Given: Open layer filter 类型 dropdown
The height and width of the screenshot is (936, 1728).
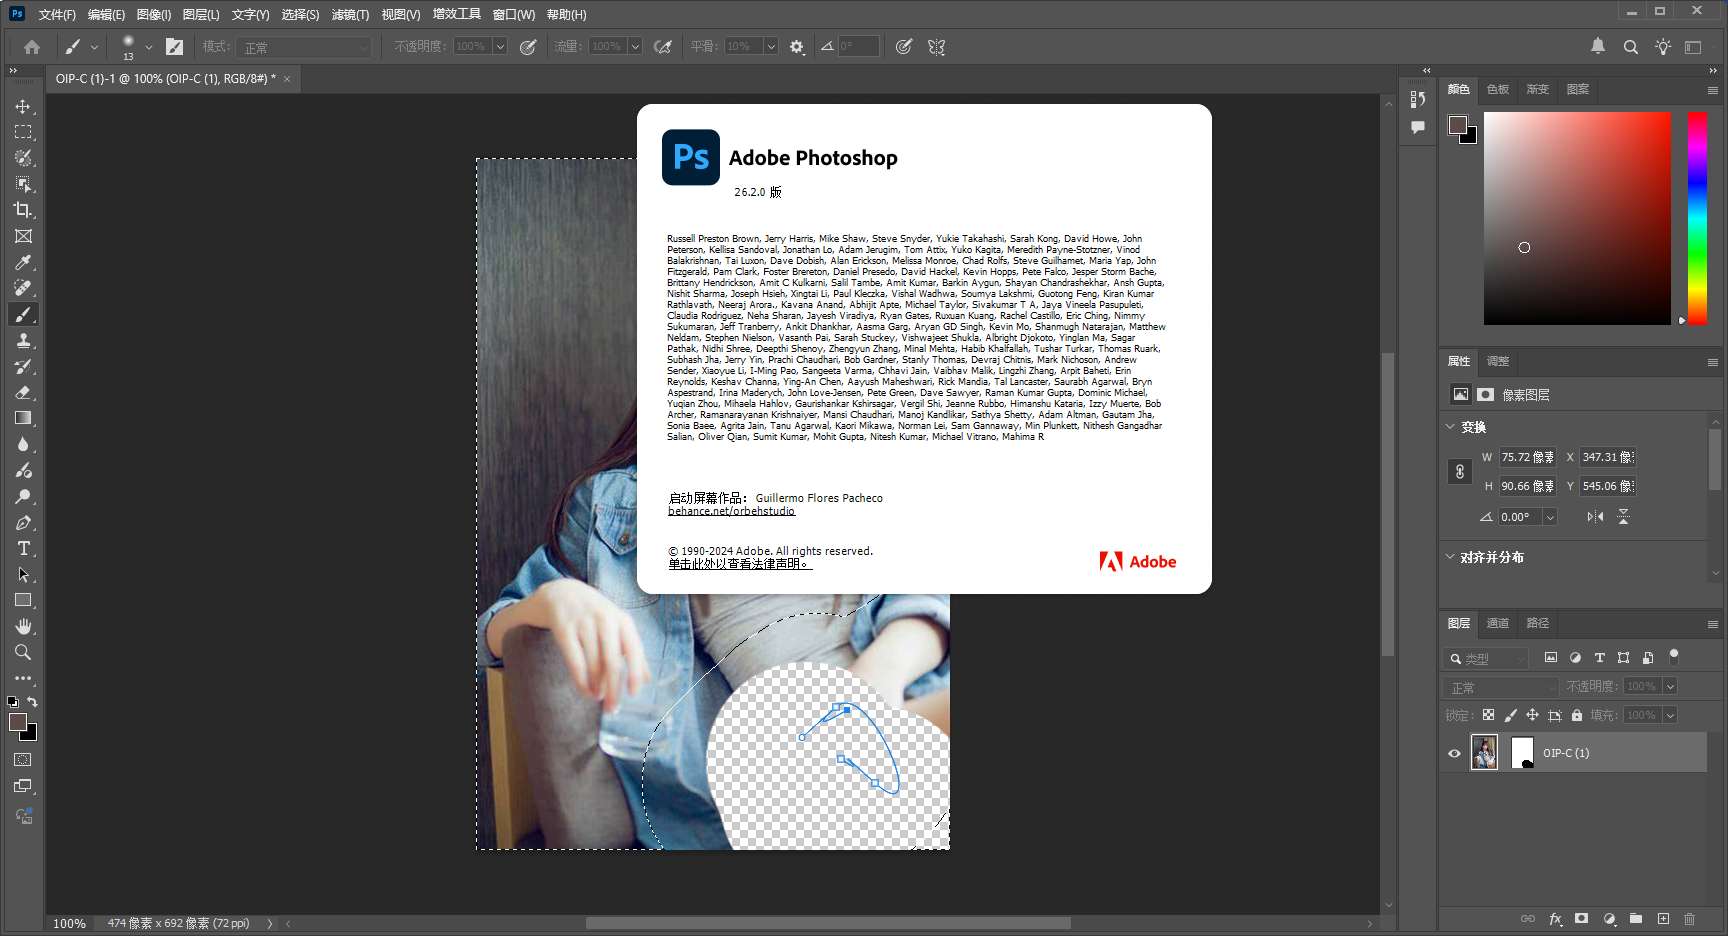Looking at the screenshot, I should (1487, 658).
